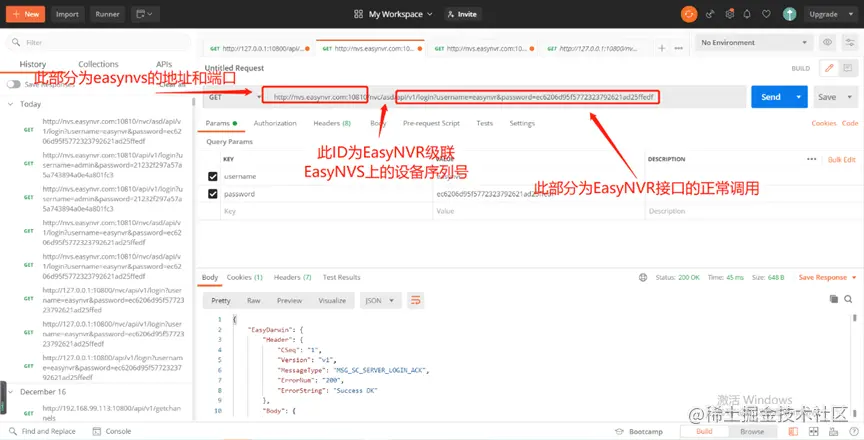Switch to the Collections sidebar tab
864x440 pixels.
click(98, 64)
